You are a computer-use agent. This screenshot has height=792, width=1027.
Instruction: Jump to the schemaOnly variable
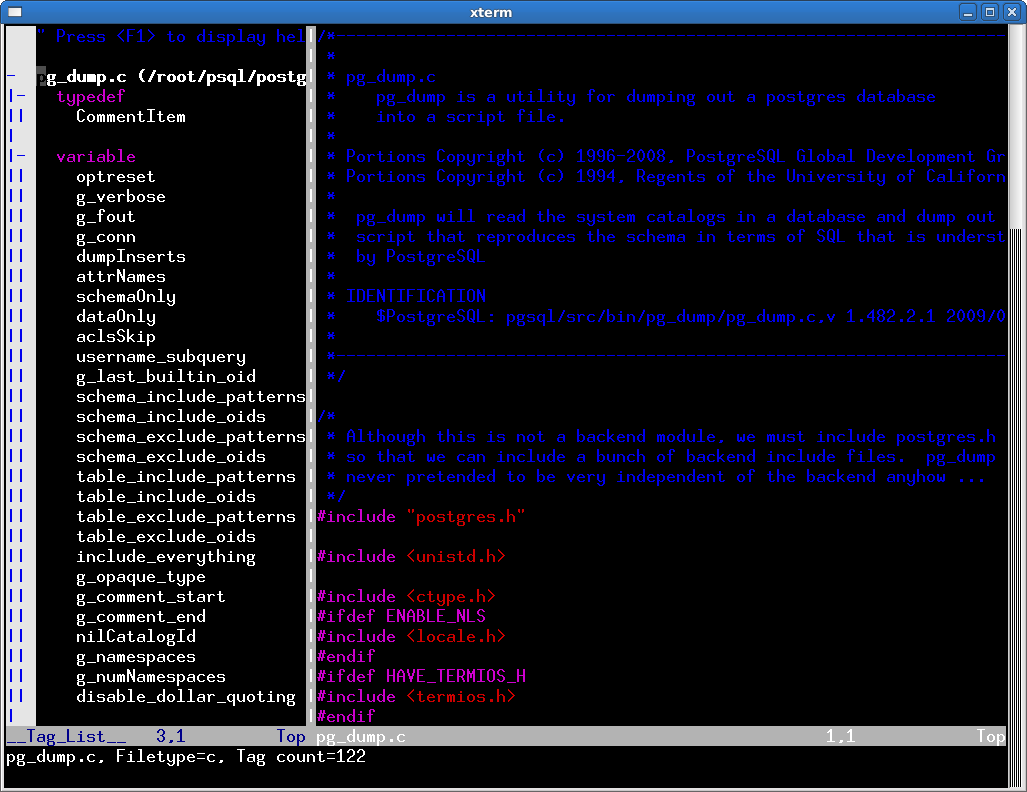(x=126, y=296)
